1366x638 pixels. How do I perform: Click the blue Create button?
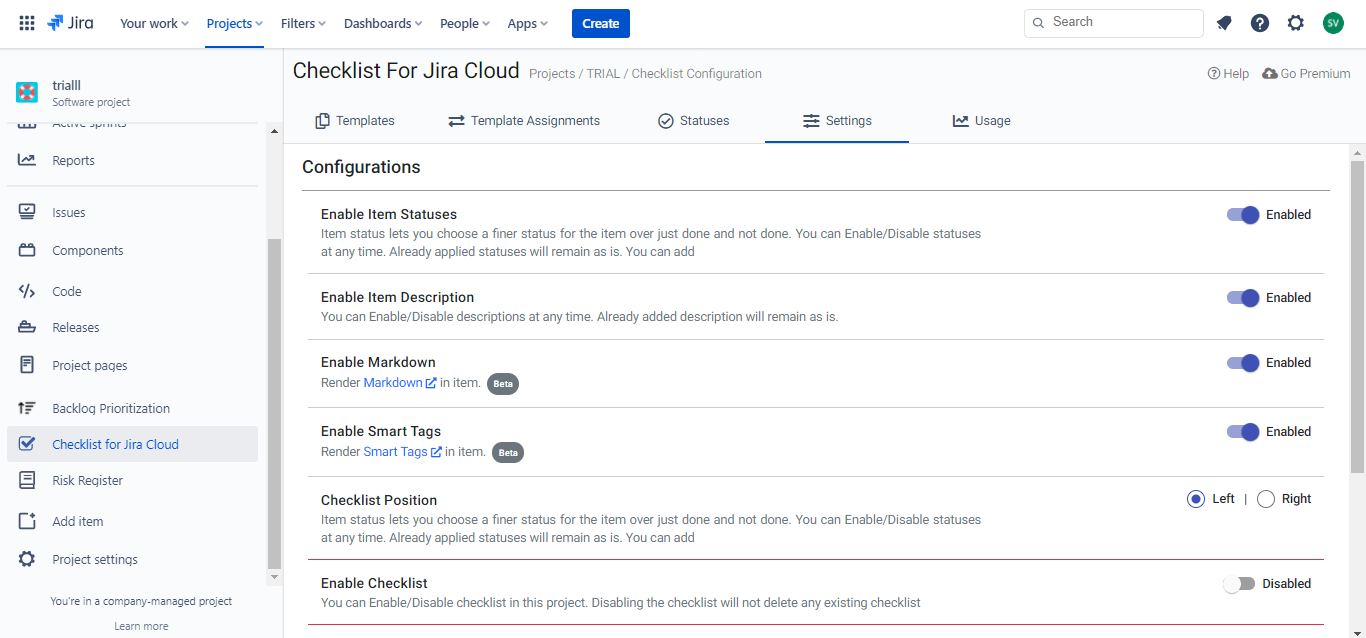(601, 23)
